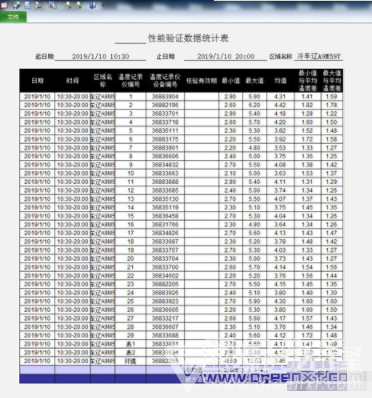Expand the quick access toolbar customize arrow
The image size is (372, 398).
(x=103, y=5)
